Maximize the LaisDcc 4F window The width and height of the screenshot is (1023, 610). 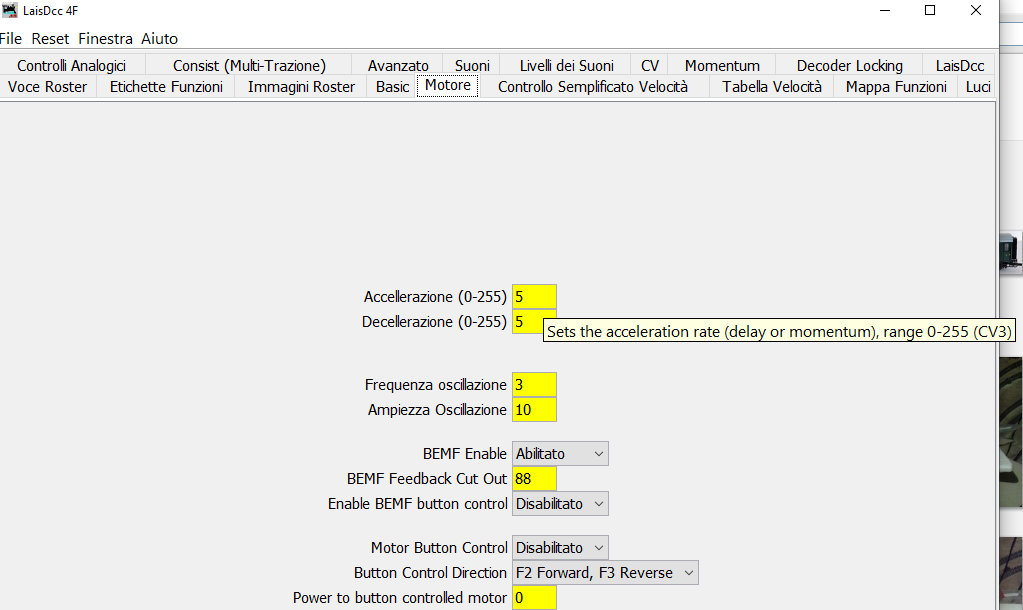(930, 11)
